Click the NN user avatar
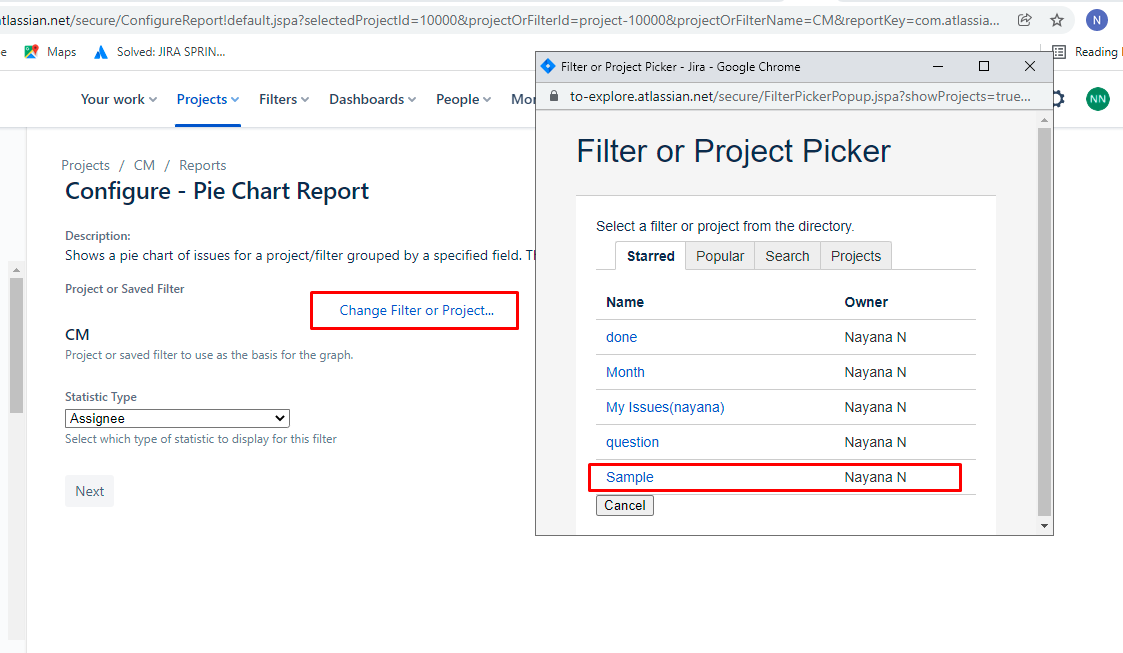The image size is (1123, 653). [x=1097, y=99]
